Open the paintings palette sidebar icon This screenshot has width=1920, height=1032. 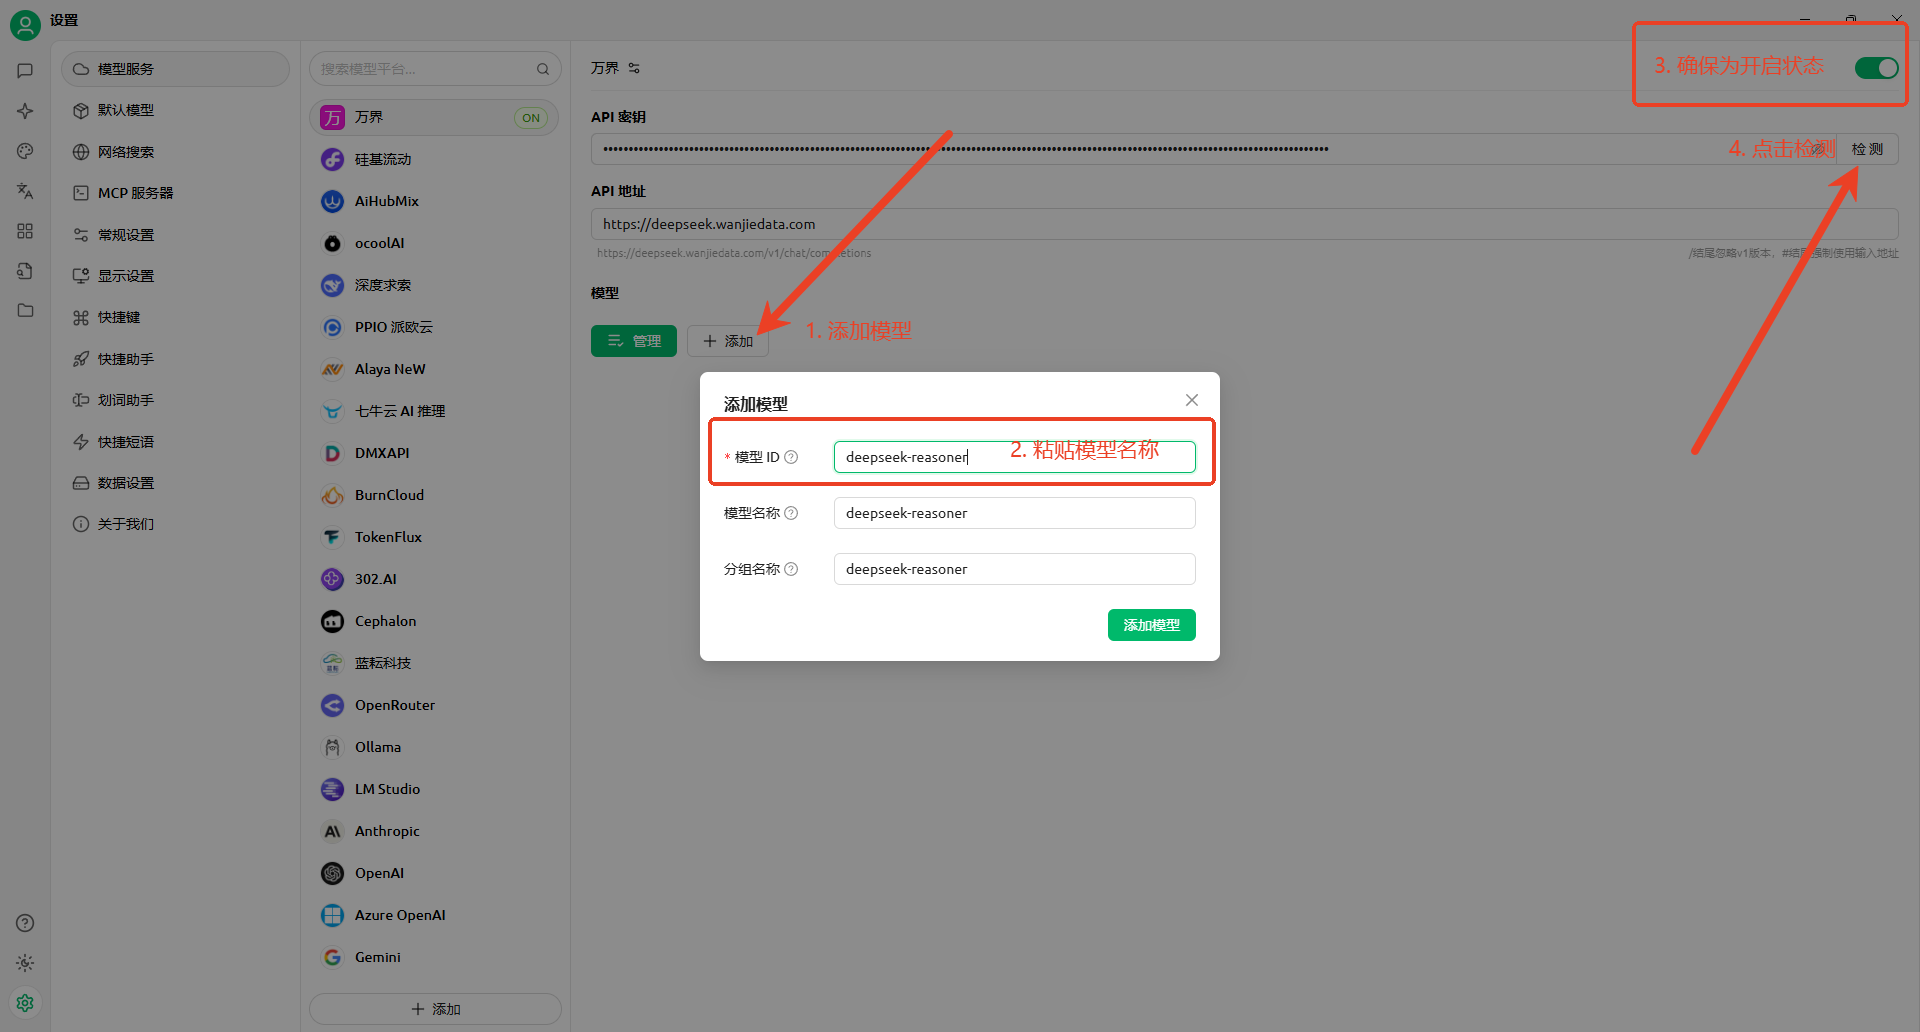[x=25, y=151]
